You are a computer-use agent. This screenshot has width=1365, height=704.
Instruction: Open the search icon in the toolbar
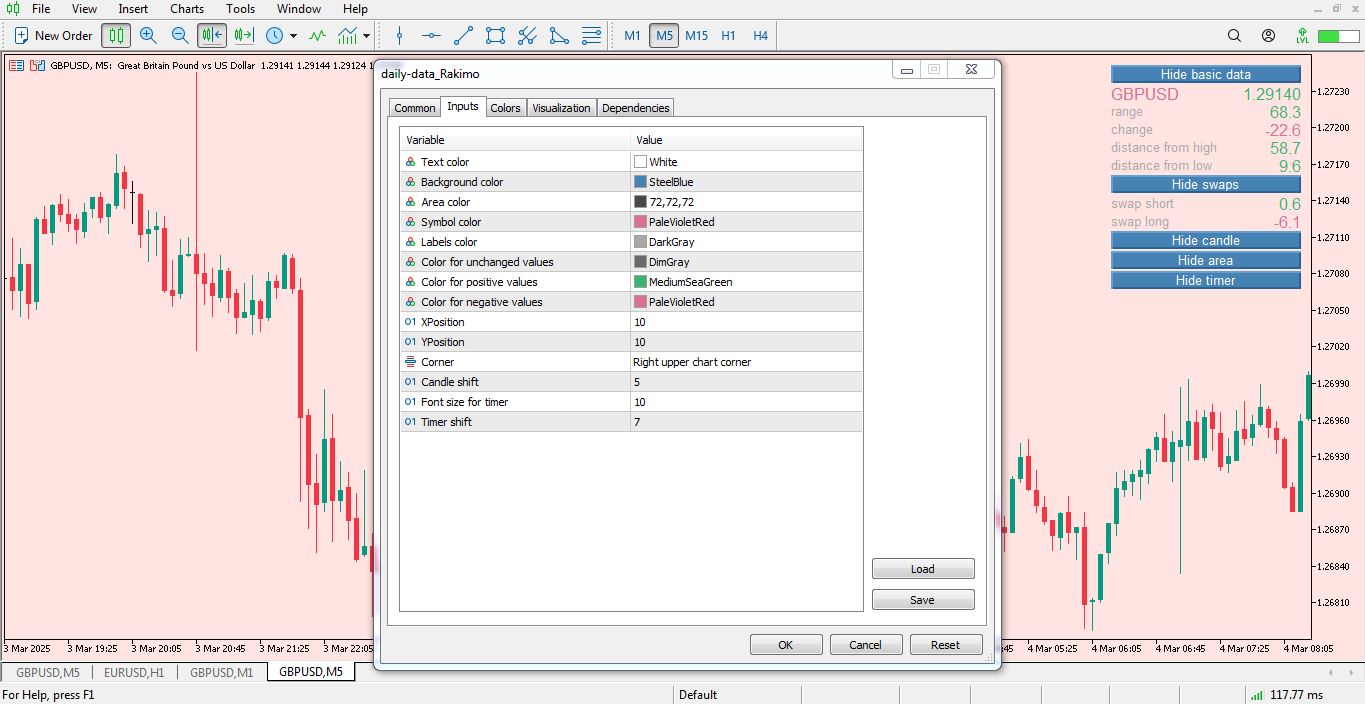click(x=1234, y=35)
